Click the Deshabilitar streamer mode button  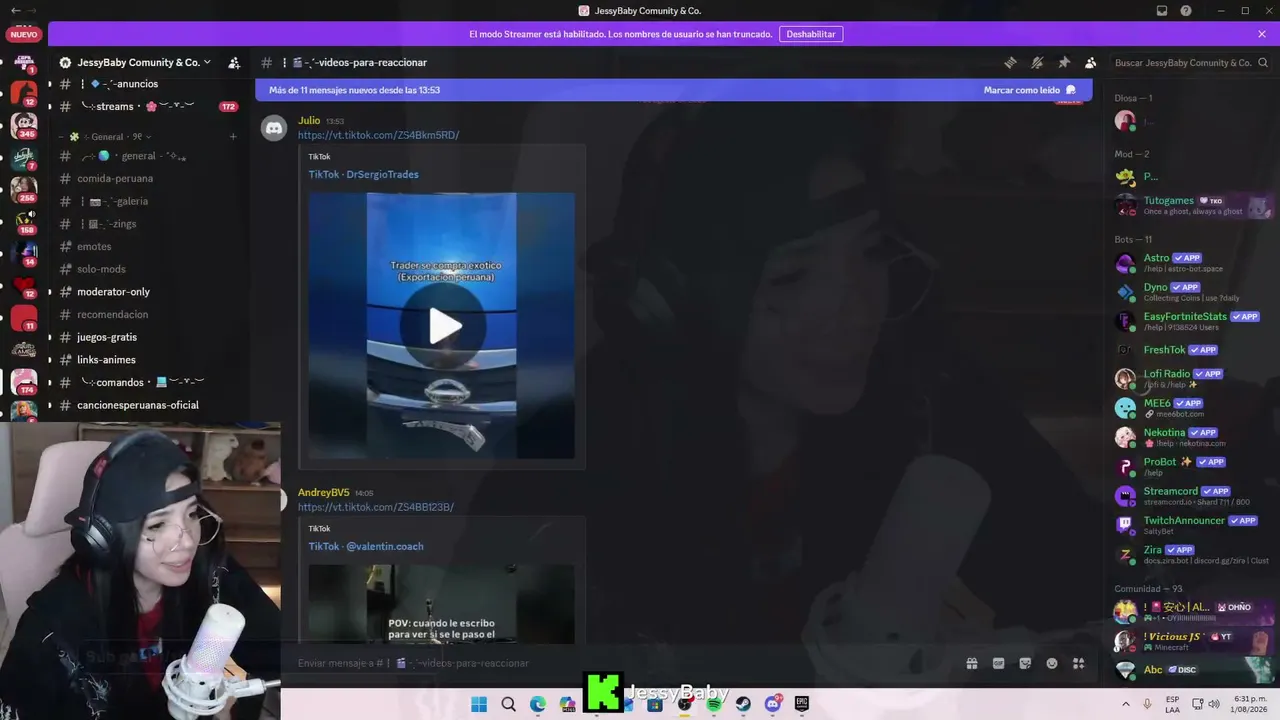click(811, 34)
